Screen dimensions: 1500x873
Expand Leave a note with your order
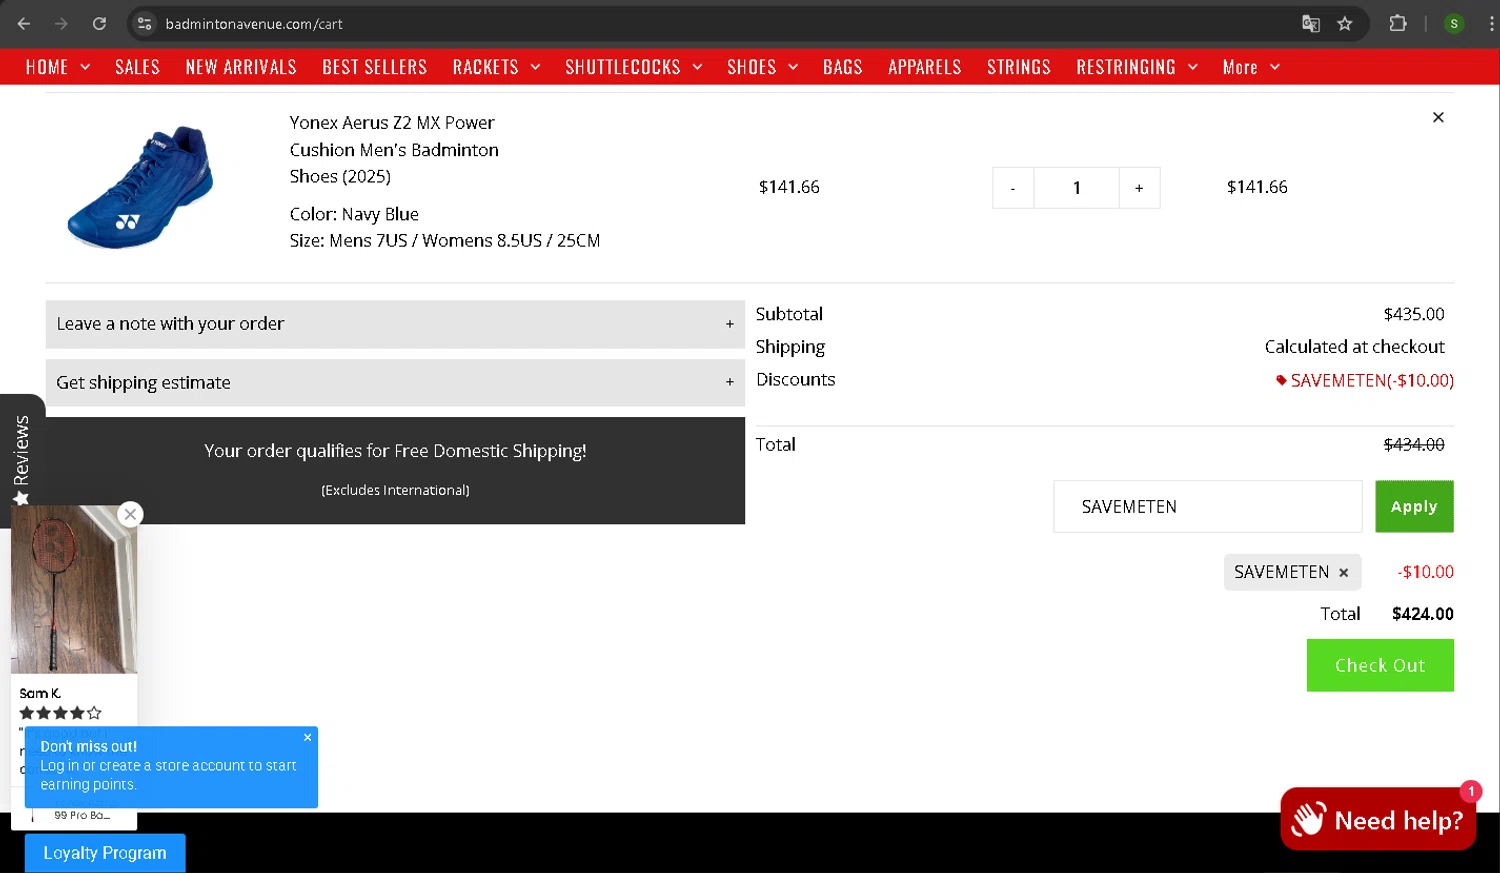pyautogui.click(x=395, y=324)
